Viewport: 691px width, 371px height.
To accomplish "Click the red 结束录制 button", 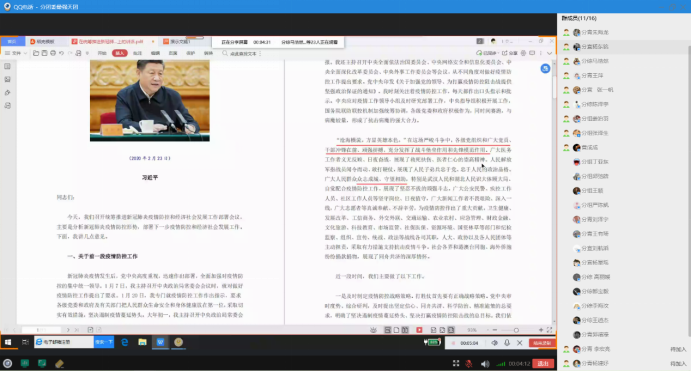I will tap(542, 343).
